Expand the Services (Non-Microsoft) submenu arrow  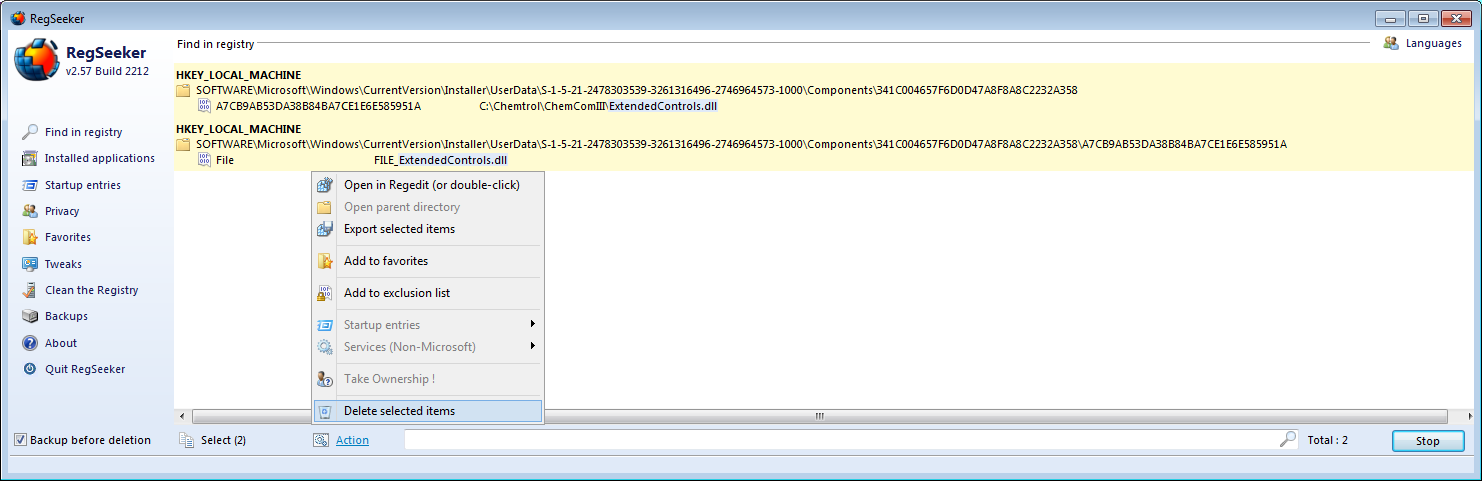(533, 346)
